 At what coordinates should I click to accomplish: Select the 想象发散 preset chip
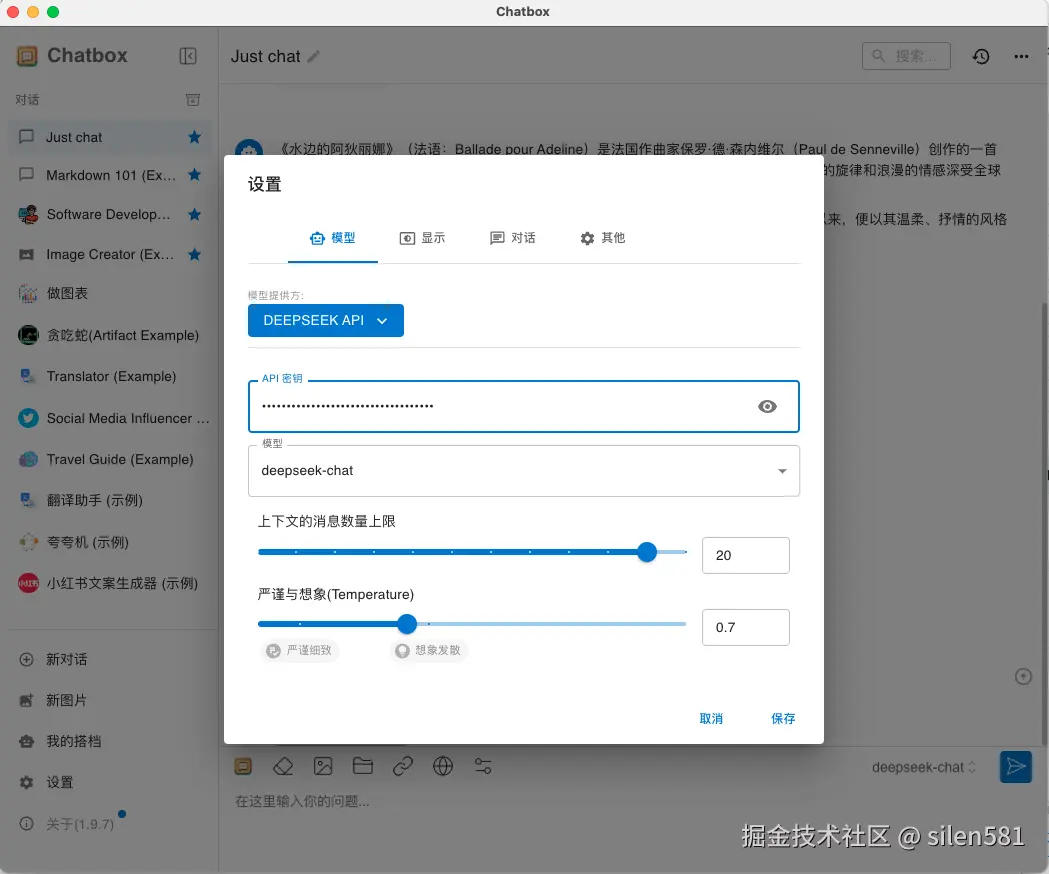pos(429,650)
